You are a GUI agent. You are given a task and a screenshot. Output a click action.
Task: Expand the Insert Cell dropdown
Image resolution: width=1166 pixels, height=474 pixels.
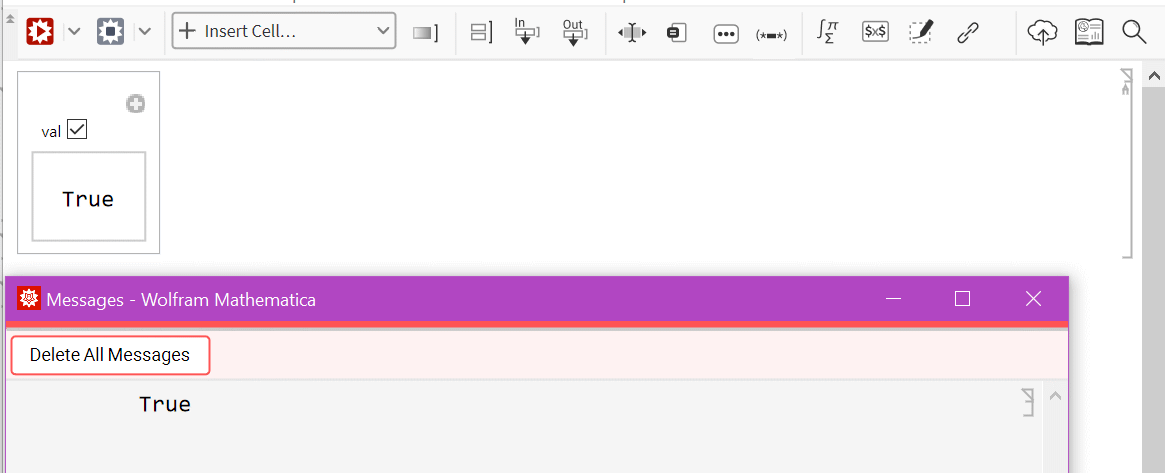(x=284, y=31)
